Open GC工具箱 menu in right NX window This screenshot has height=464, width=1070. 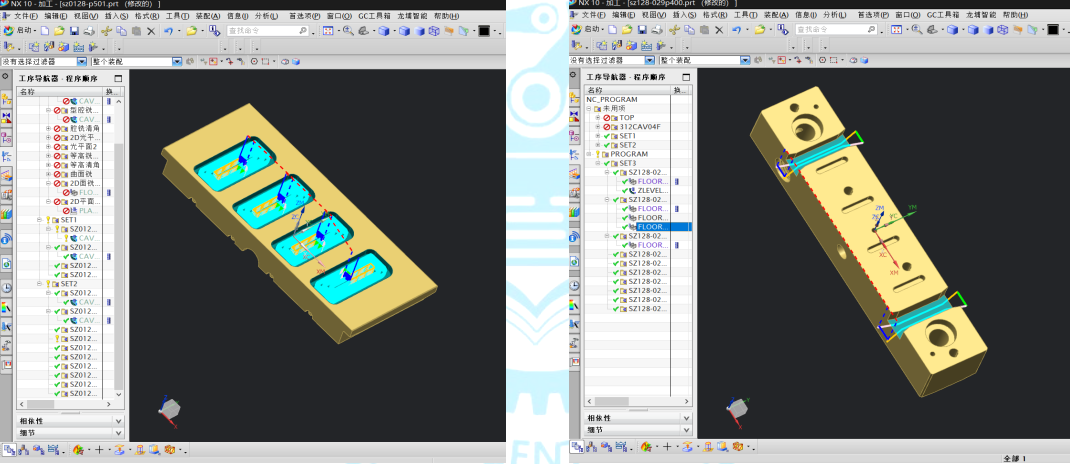click(x=945, y=15)
